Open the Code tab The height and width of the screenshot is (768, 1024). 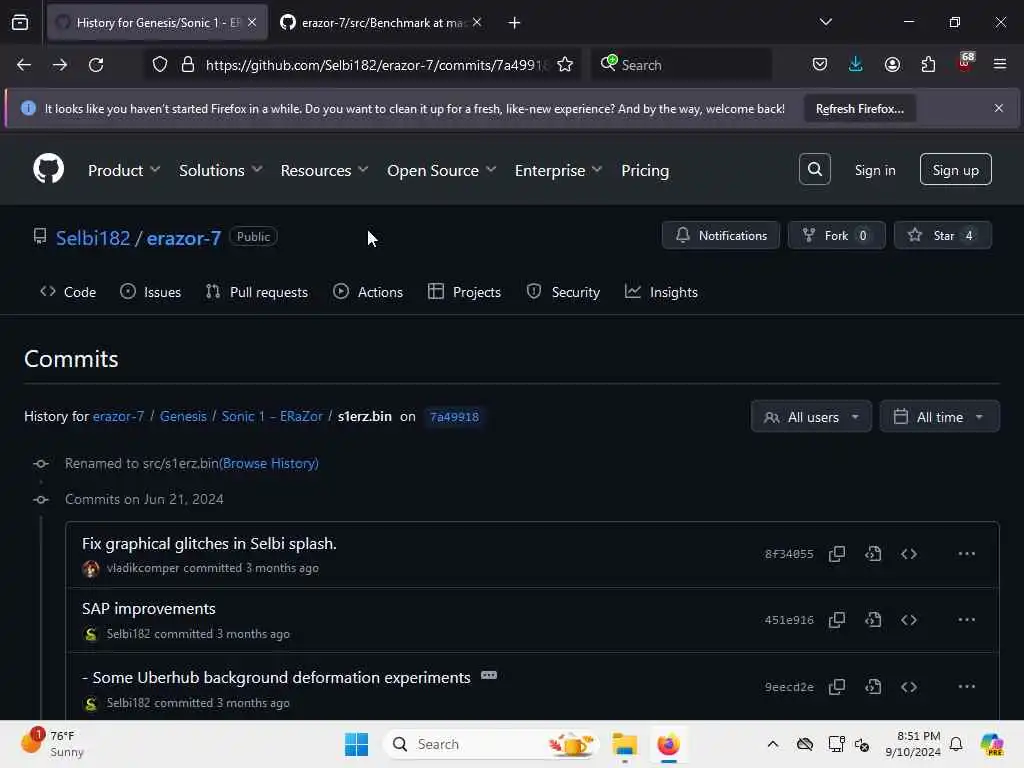click(x=68, y=292)
